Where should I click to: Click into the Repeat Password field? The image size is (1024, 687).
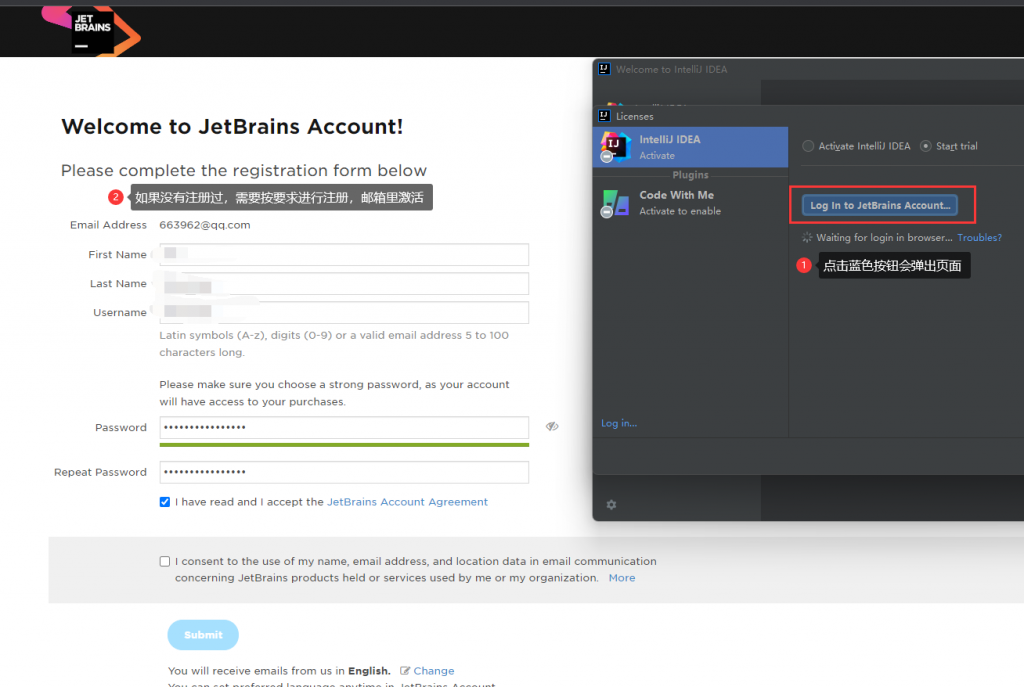[x=344, y=472]
